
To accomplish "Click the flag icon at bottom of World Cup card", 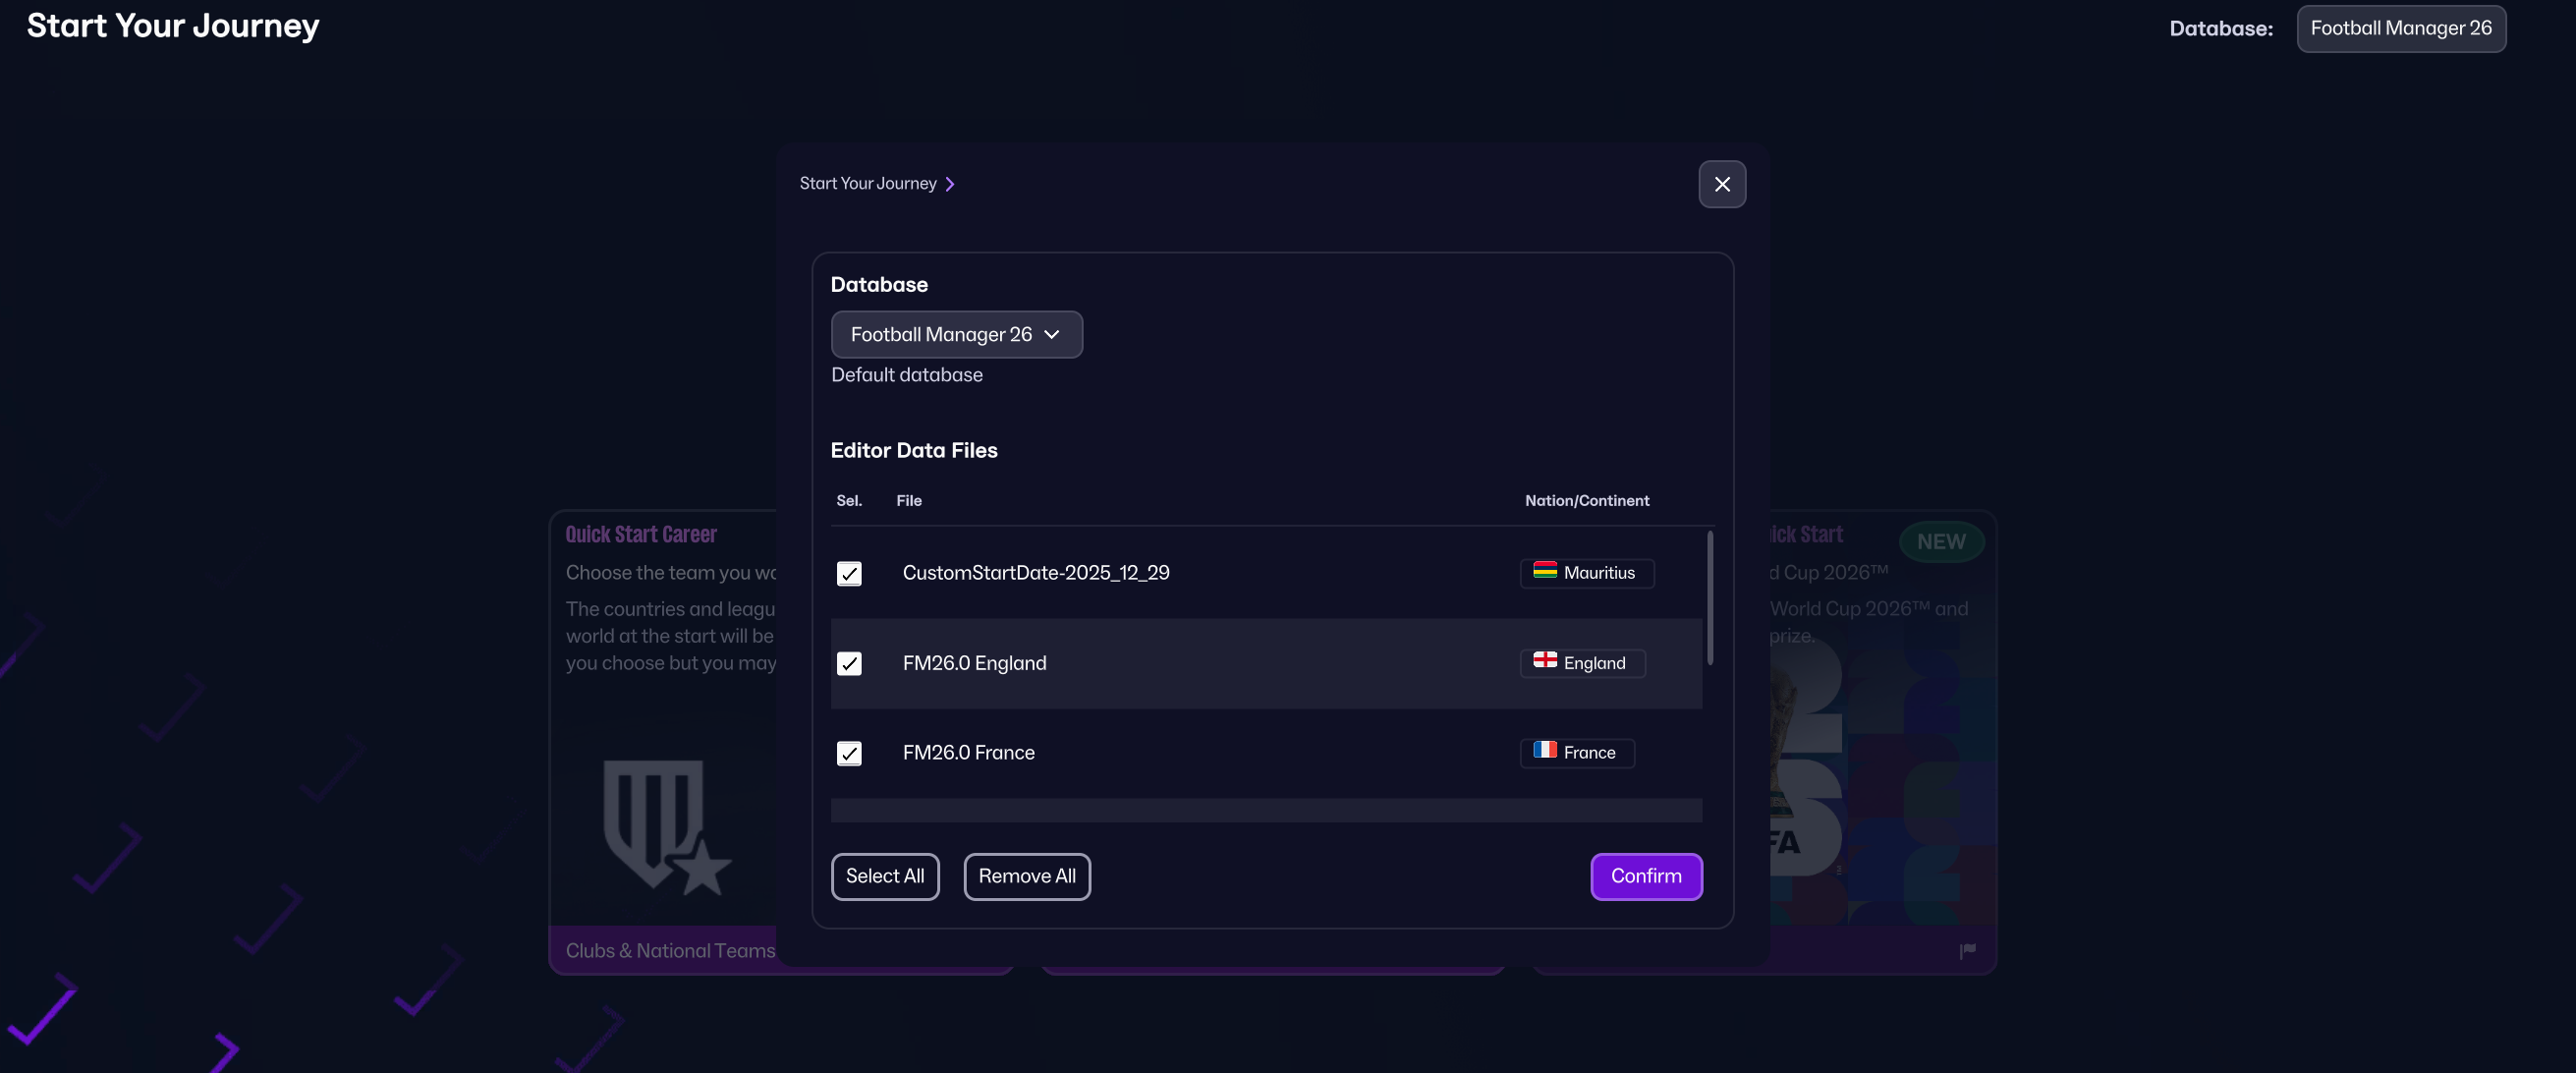I will click(x=1967, y=950).
